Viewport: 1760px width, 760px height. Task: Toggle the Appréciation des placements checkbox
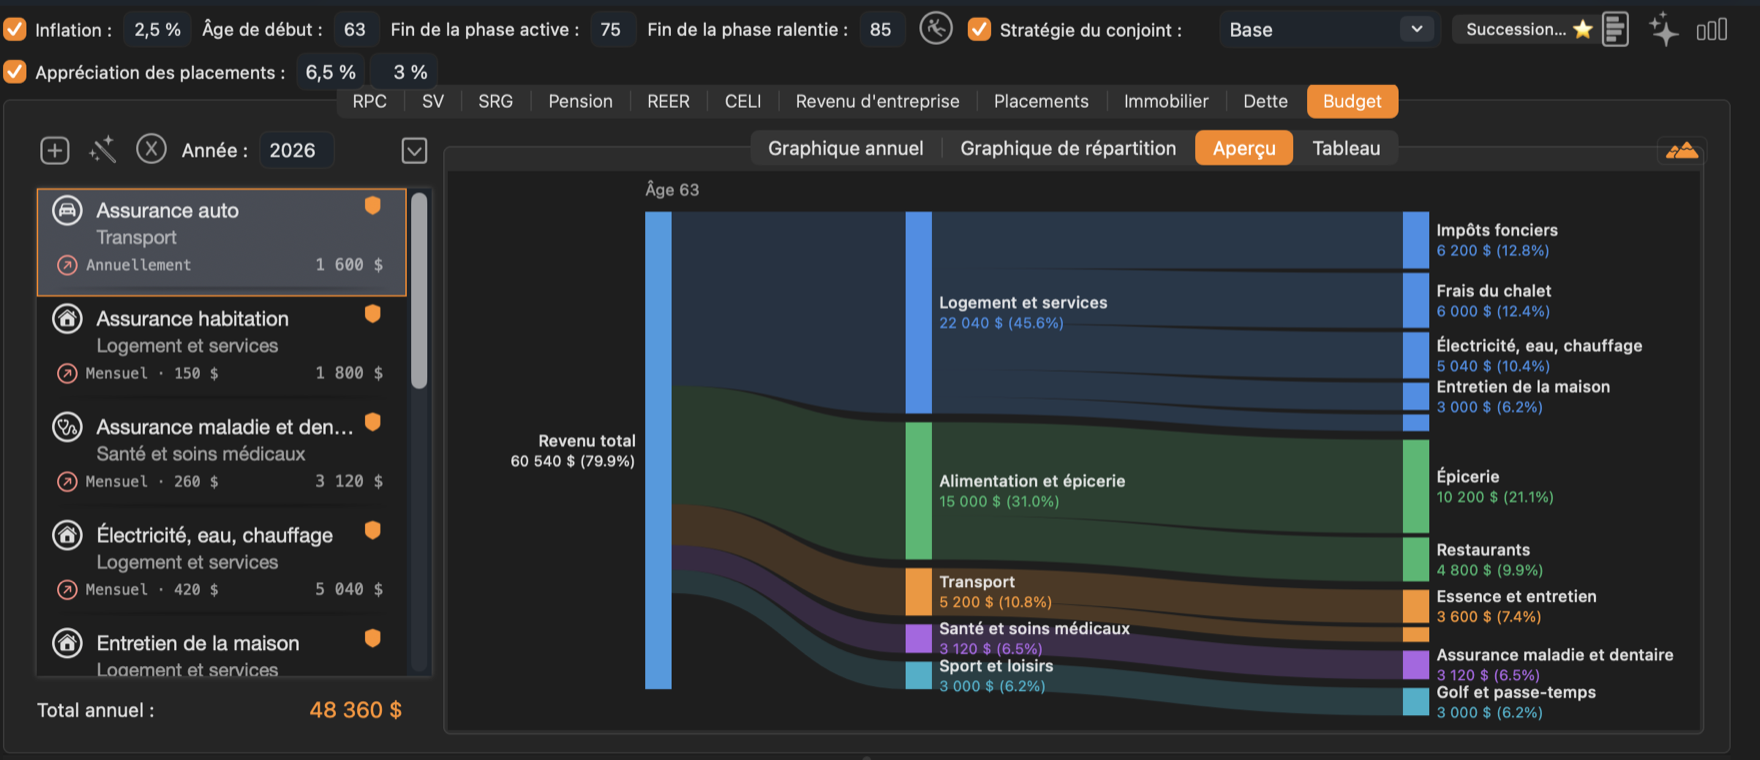(x=15, y=72)
